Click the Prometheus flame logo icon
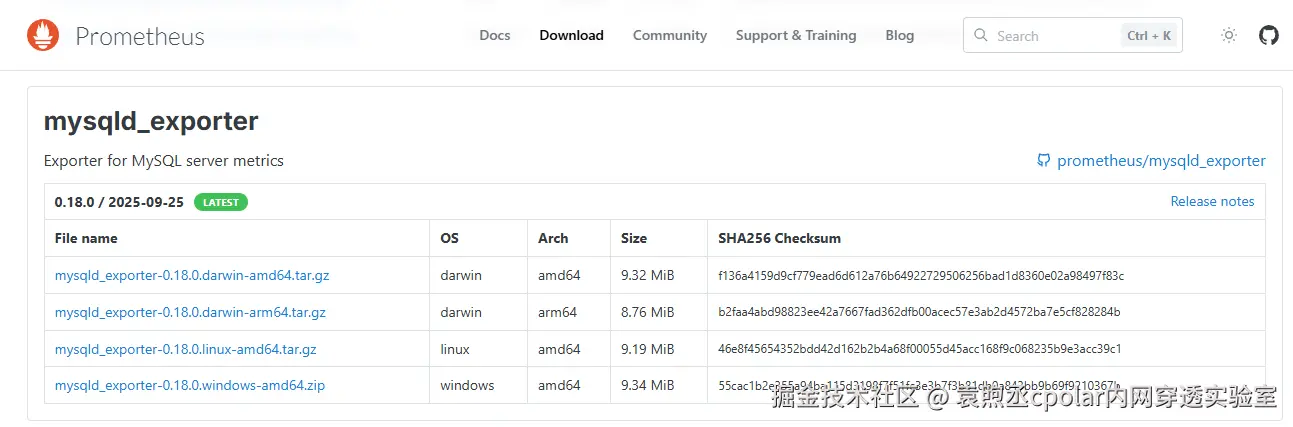 42,36
